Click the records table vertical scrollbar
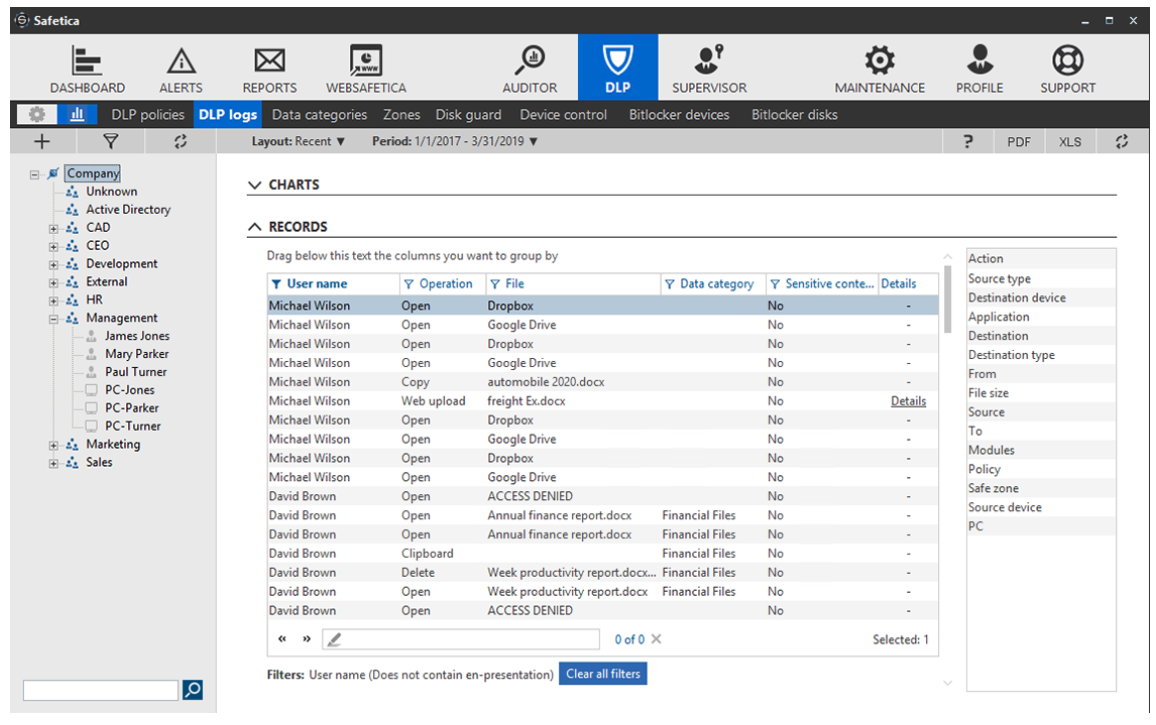This screenshot has height=725, width=1156. point(946,300)
